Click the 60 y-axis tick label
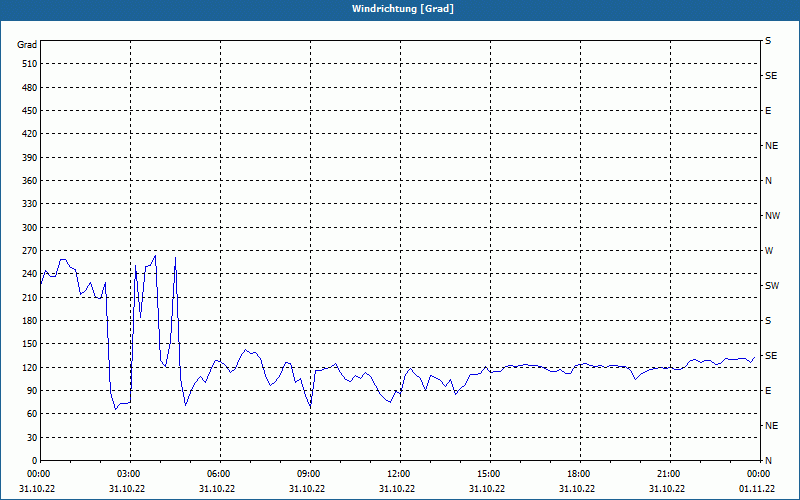This screenshot has width=800, height=500. pos(31,414)
